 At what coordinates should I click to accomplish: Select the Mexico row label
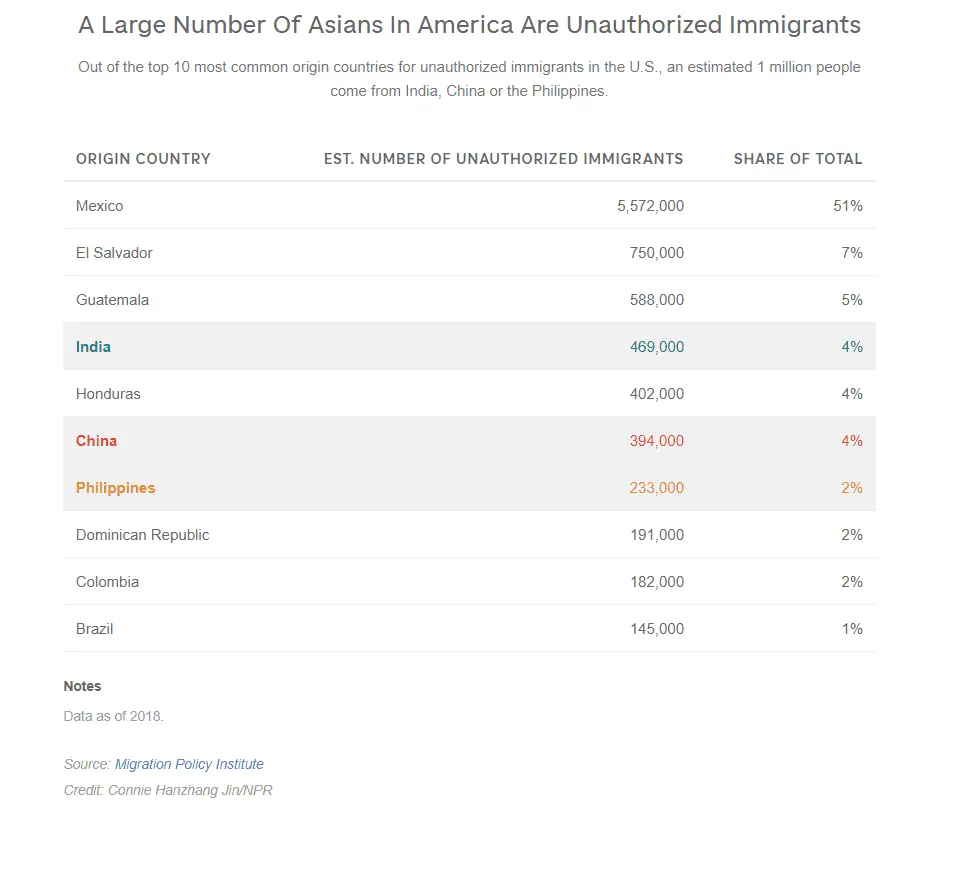[x=100, y=206]
